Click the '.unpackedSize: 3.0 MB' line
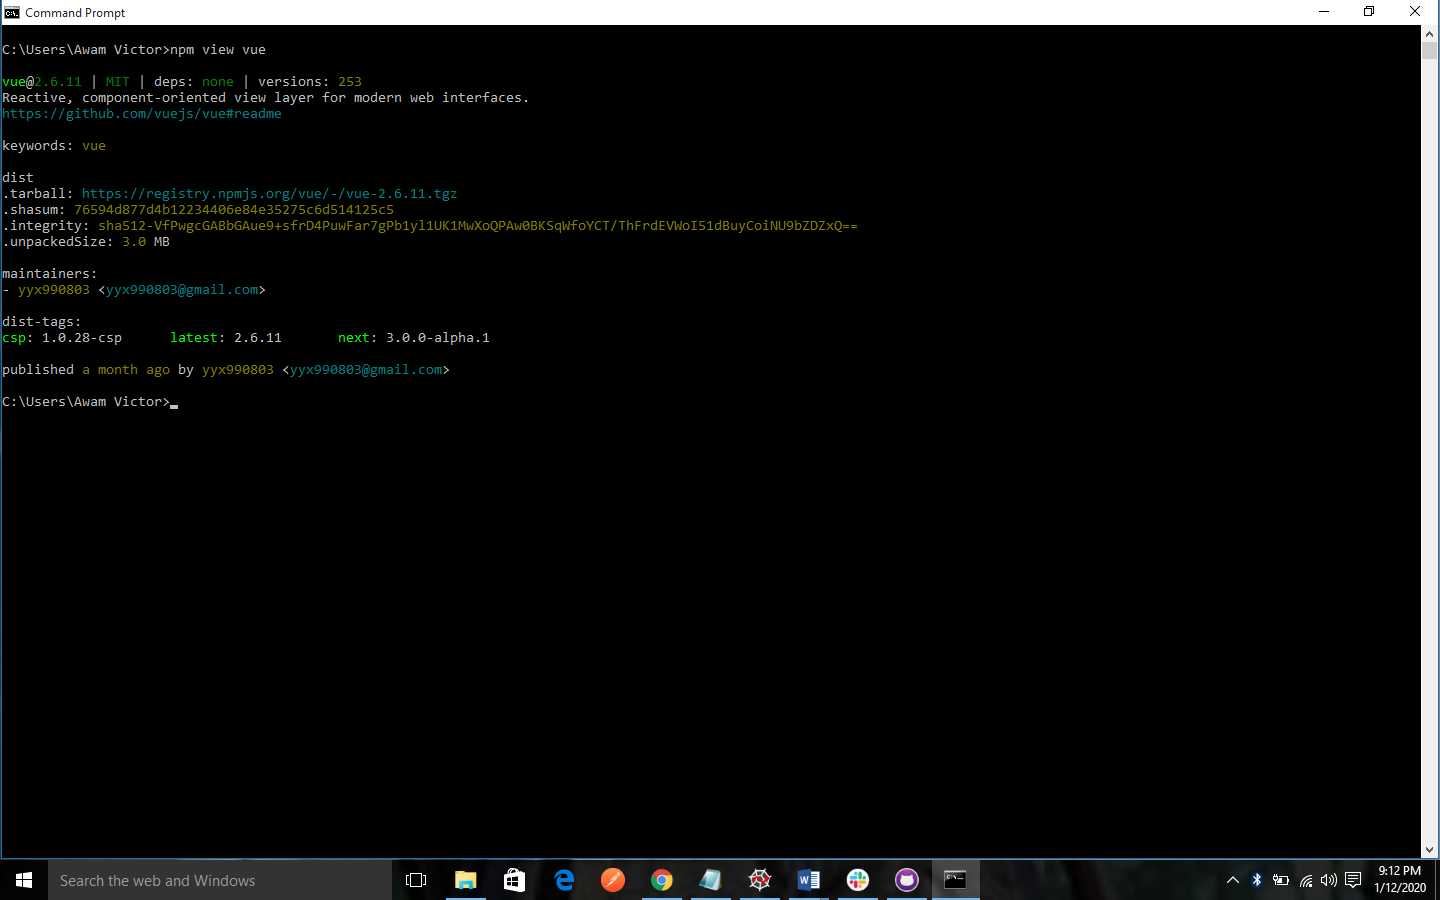Viewport: 1440px width, 900px height. click(86, 242)
